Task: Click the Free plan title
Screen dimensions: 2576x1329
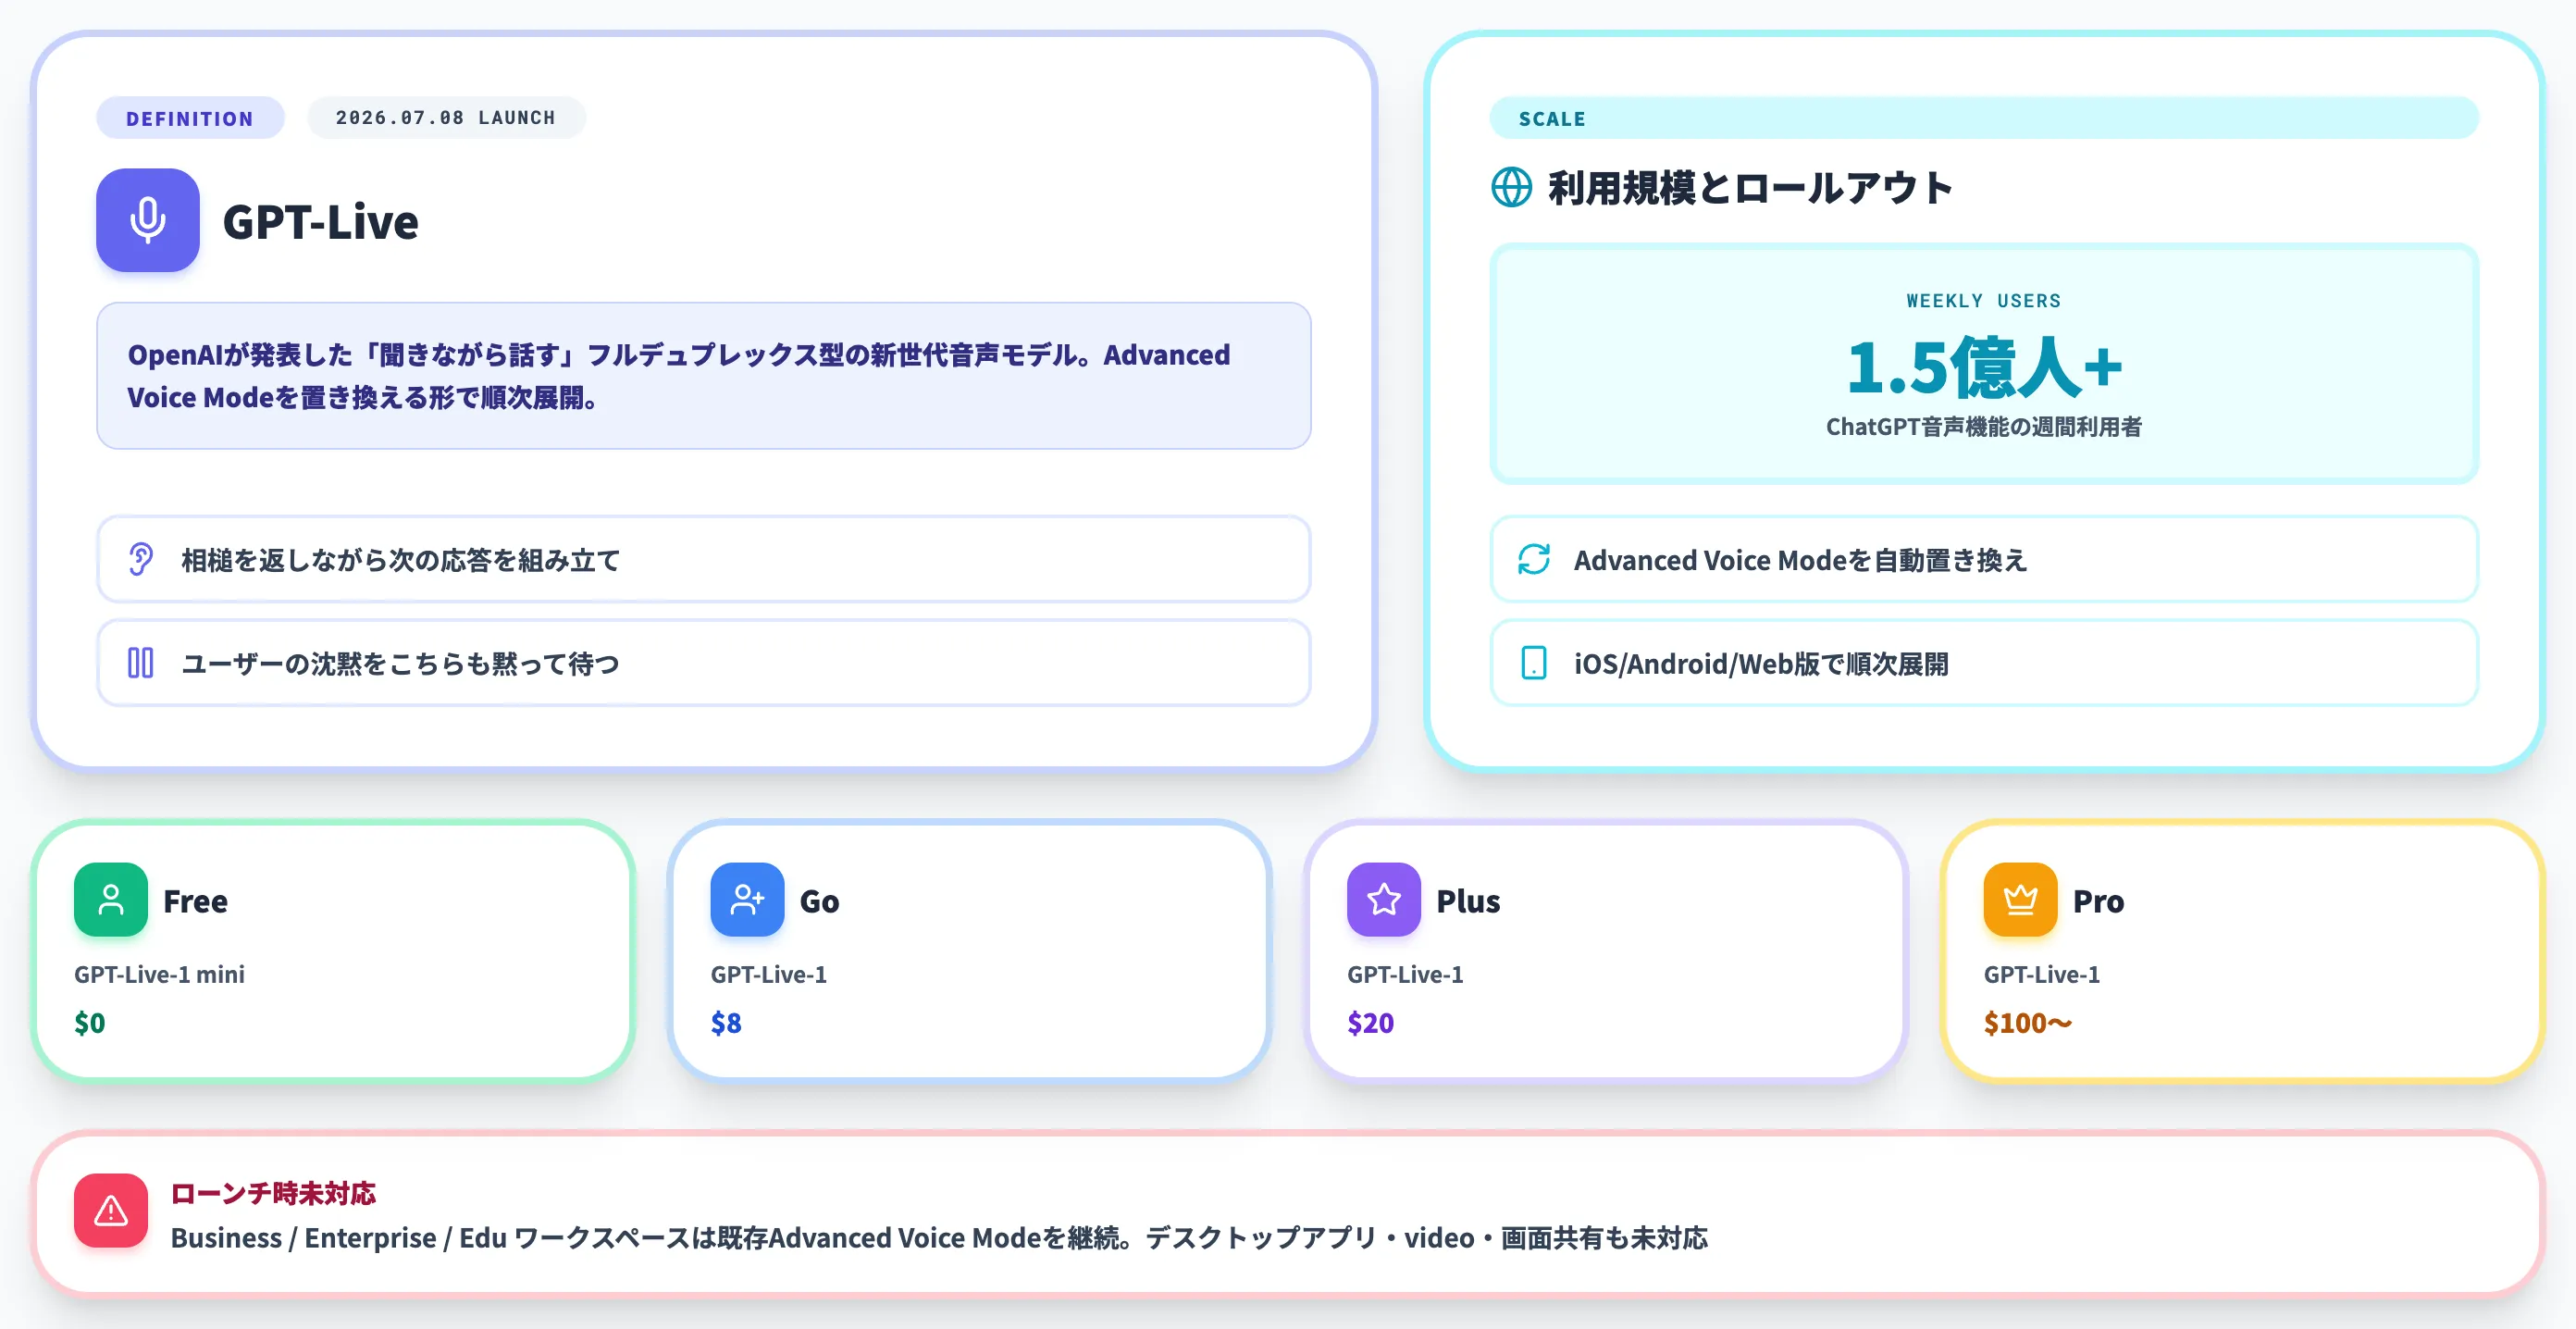Action: (195, 901)
